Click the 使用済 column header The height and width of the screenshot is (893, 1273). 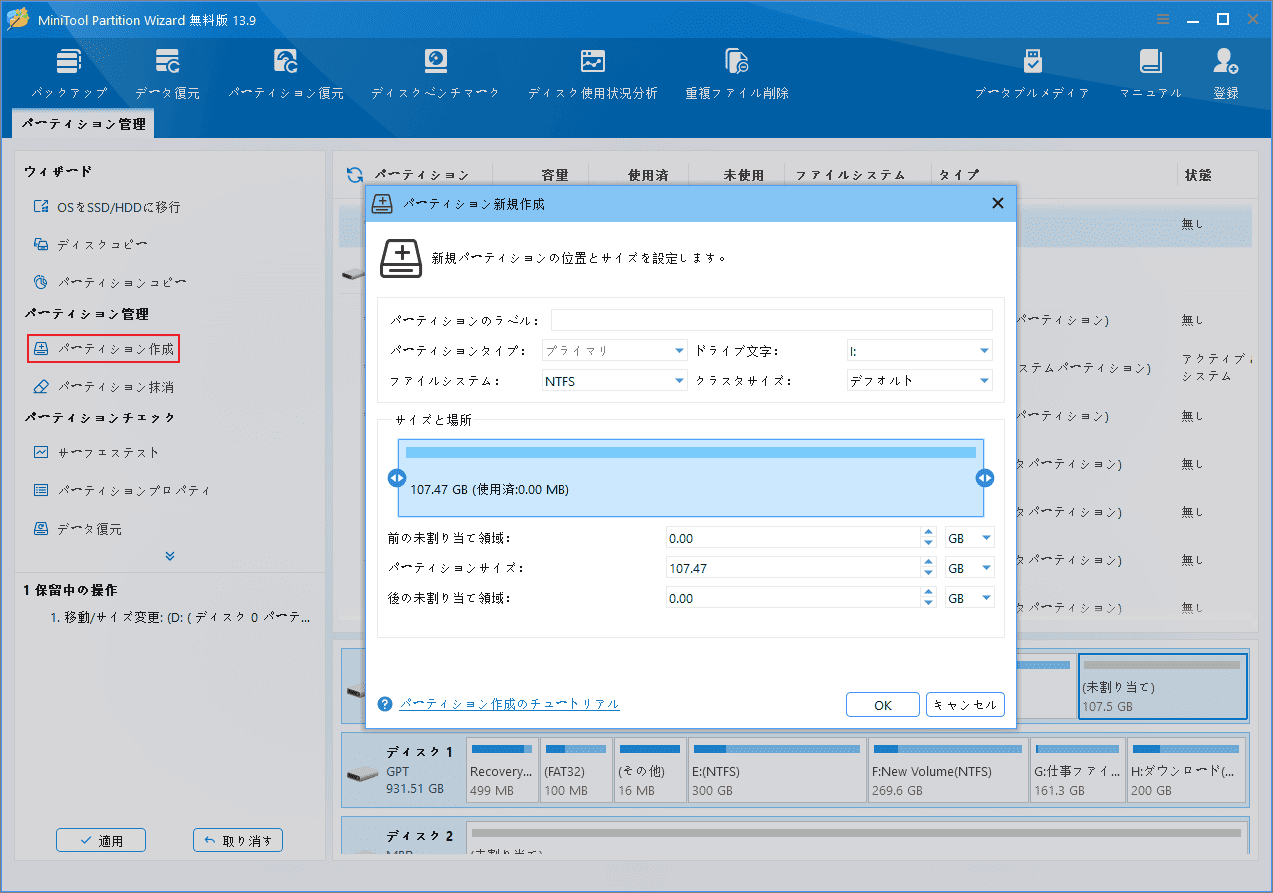click(648, 175)
